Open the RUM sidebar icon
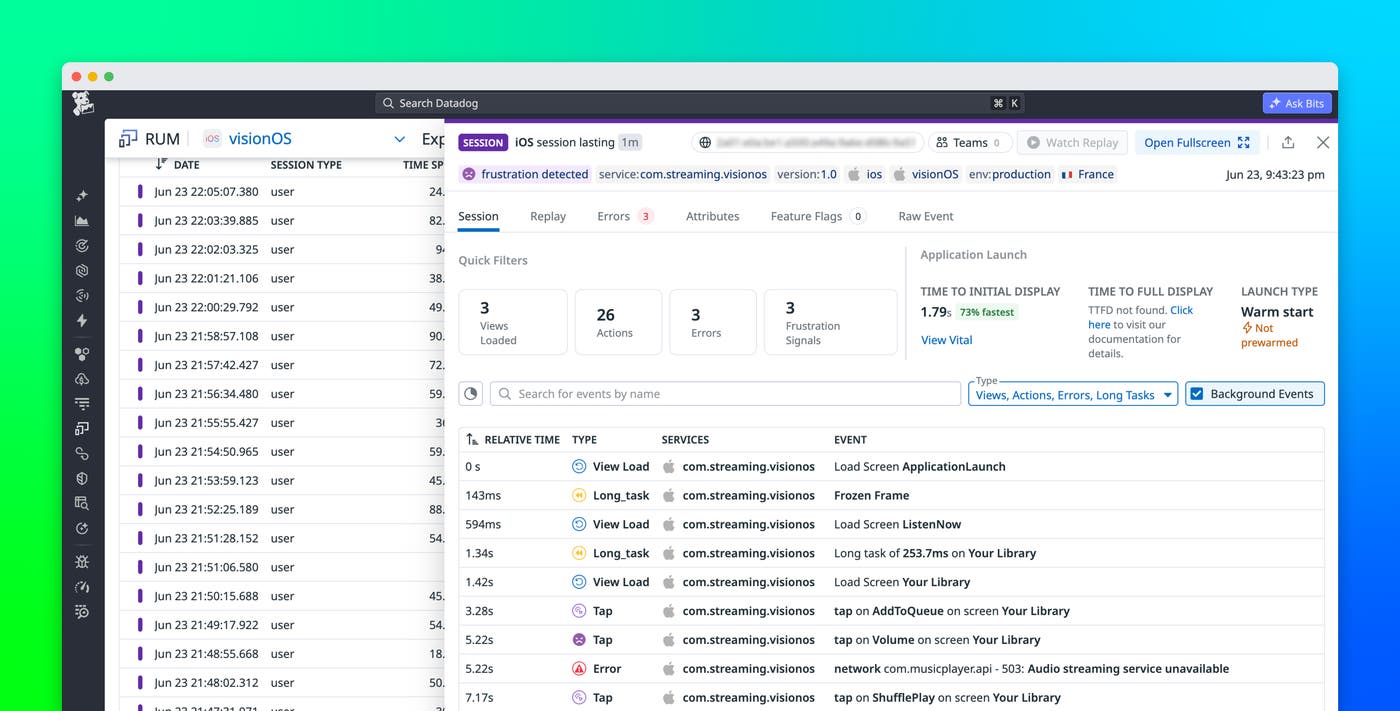Viewport: 1400px width, 711px height. (x=82, y=429)
